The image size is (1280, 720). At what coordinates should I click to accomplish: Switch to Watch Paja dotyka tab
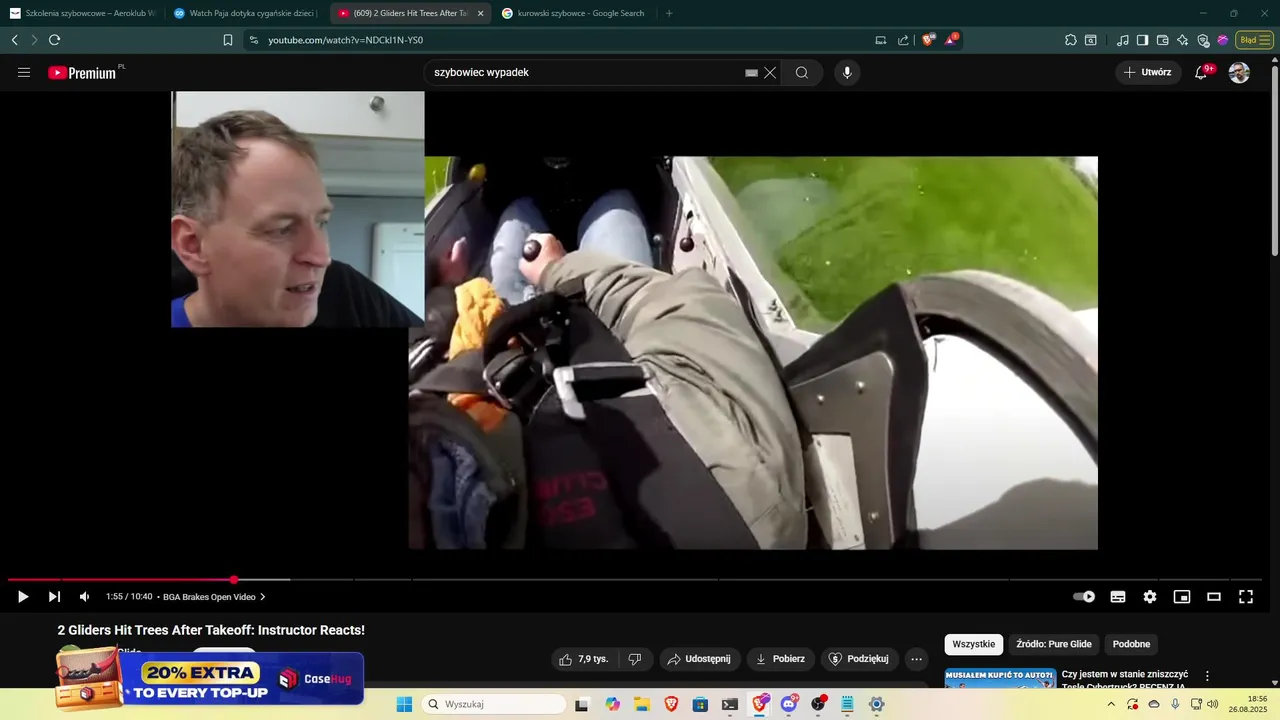coord(246,13)
